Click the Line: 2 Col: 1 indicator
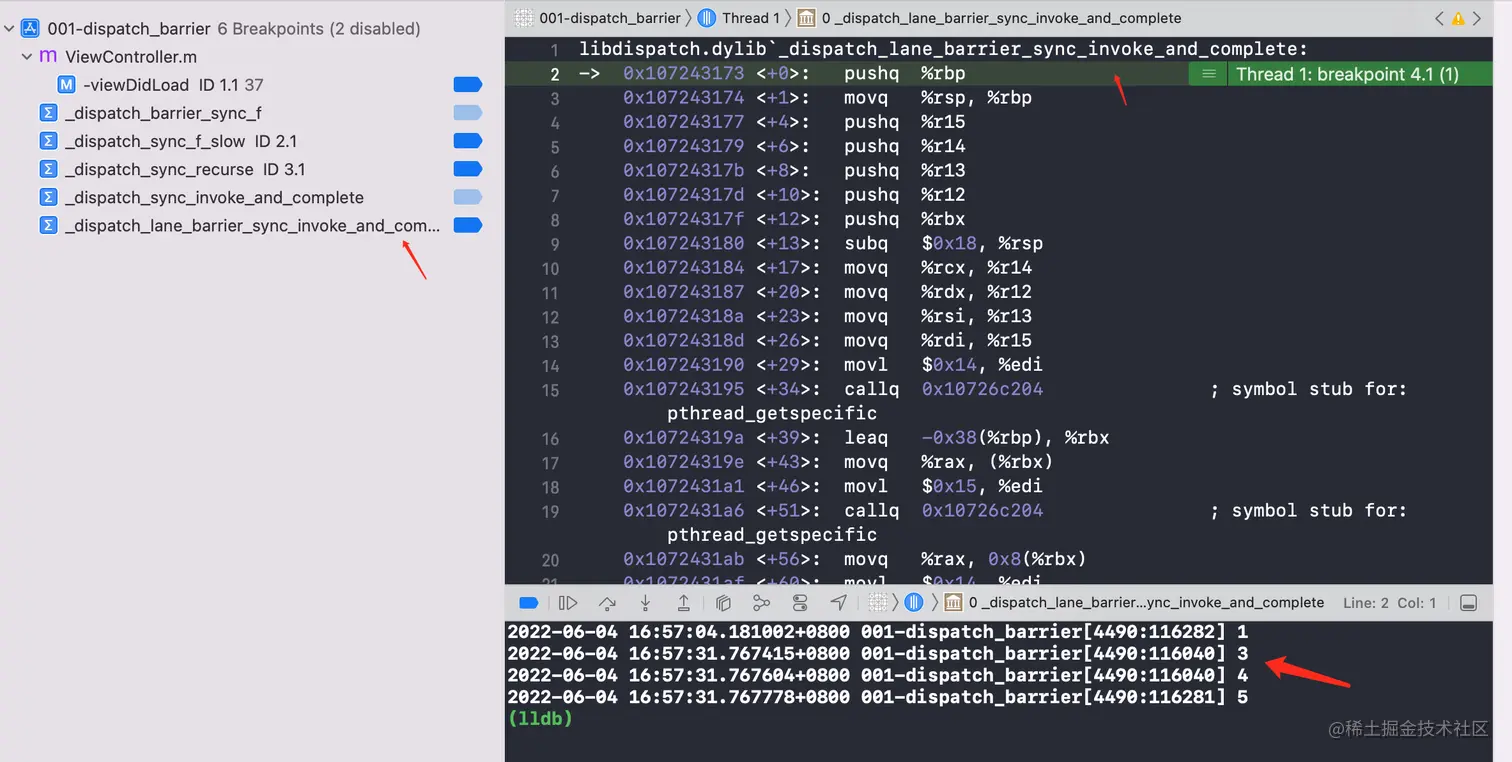Image resolution: width=1512 pixels, height=762 pixels. [1390, 602]
